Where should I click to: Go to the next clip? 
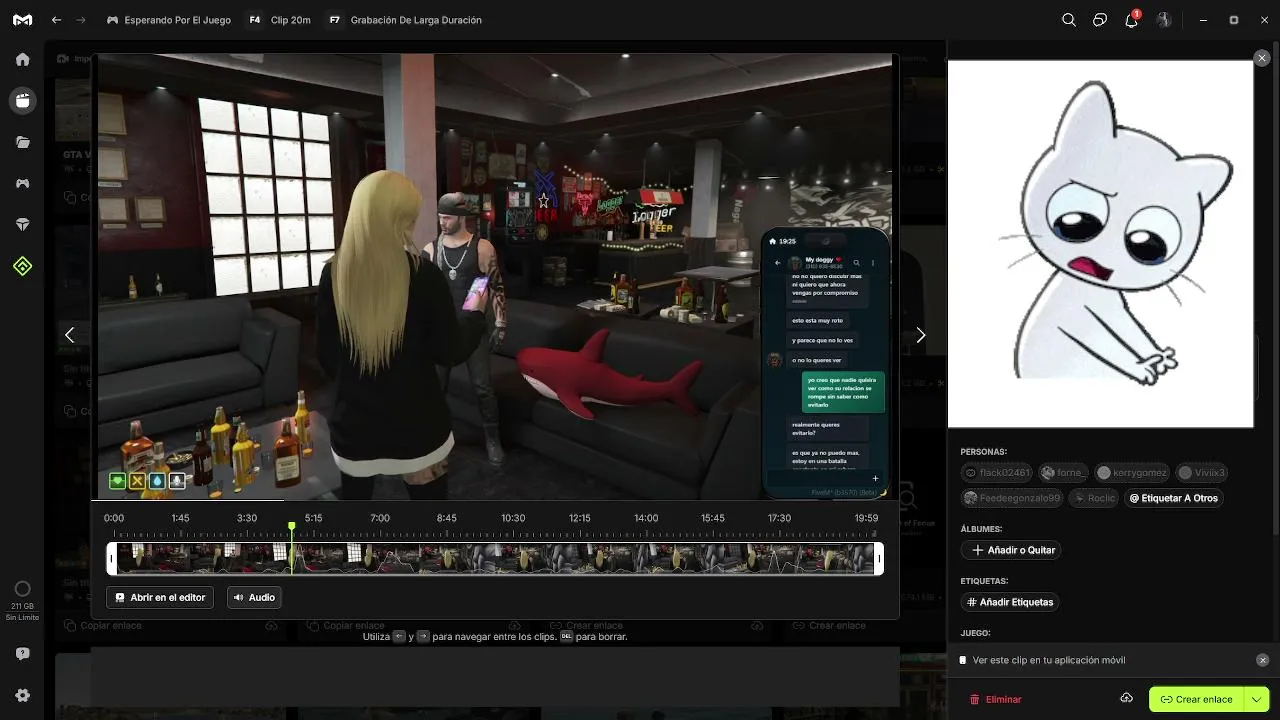tap(921, 335)
